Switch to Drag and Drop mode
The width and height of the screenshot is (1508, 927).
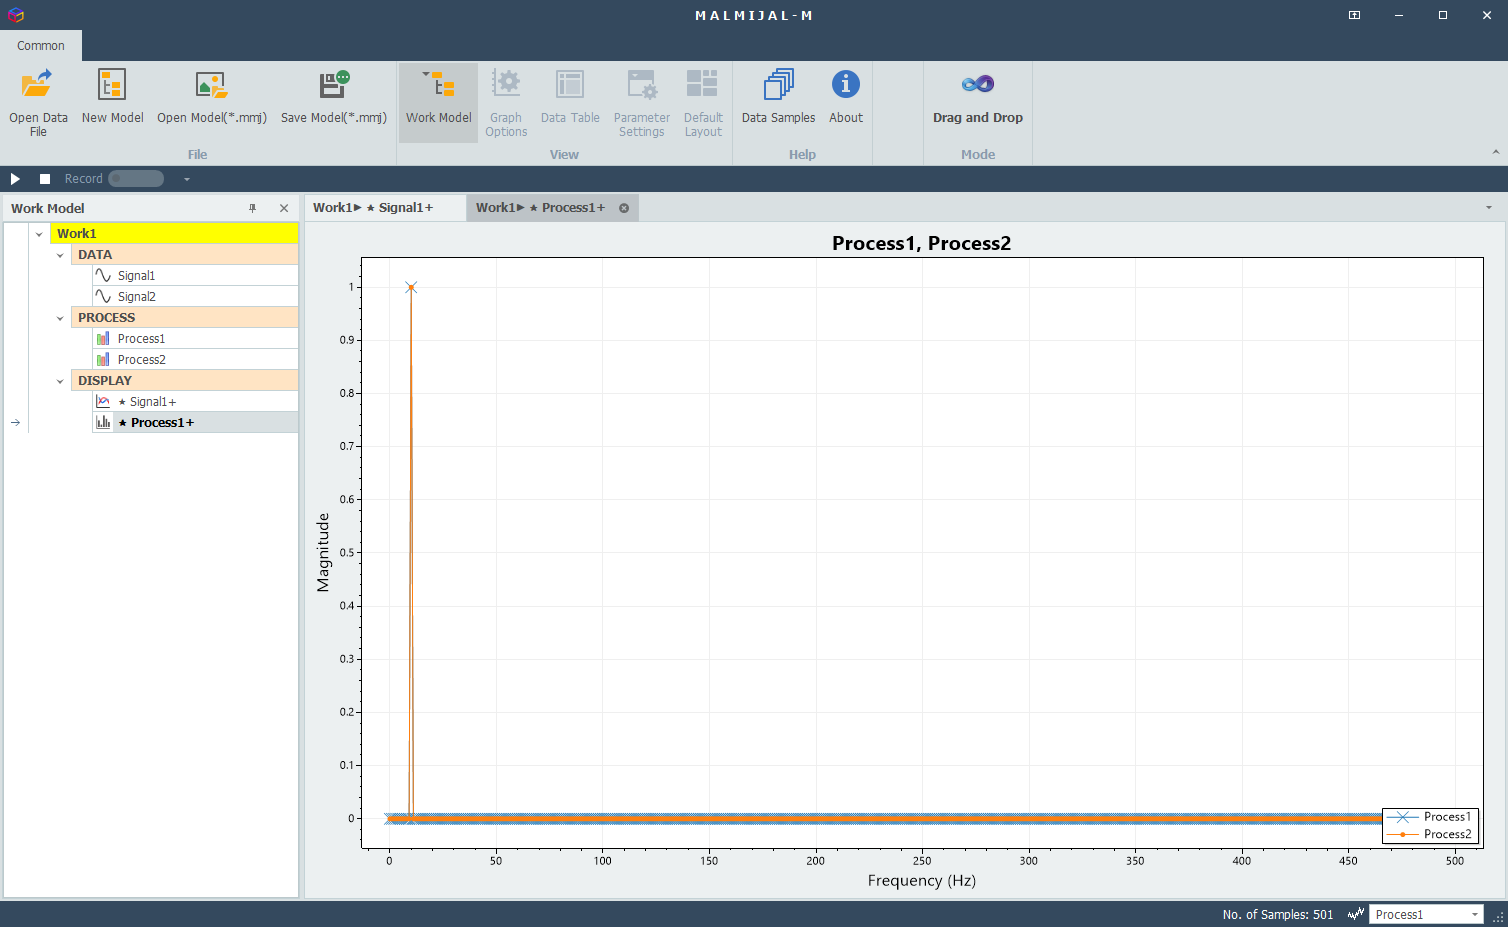[x=978, y=102]
